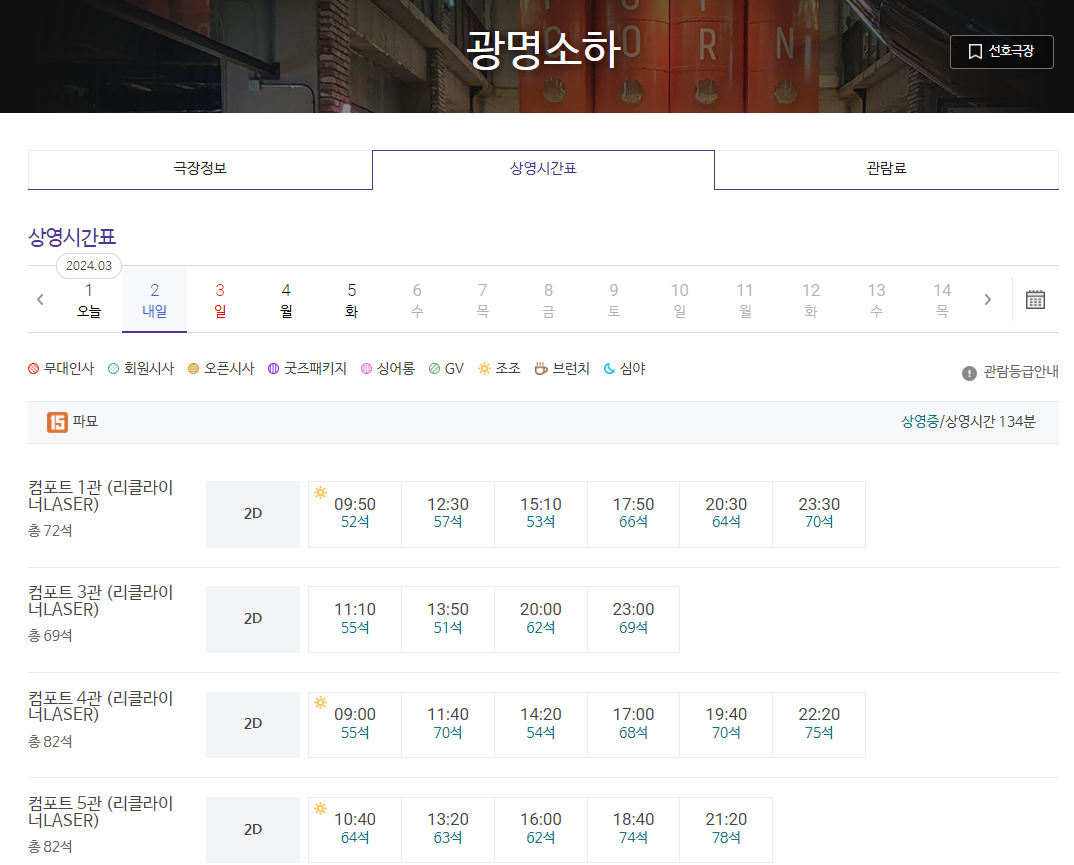
Task: Click the GV legend icon
Action: 434,368
